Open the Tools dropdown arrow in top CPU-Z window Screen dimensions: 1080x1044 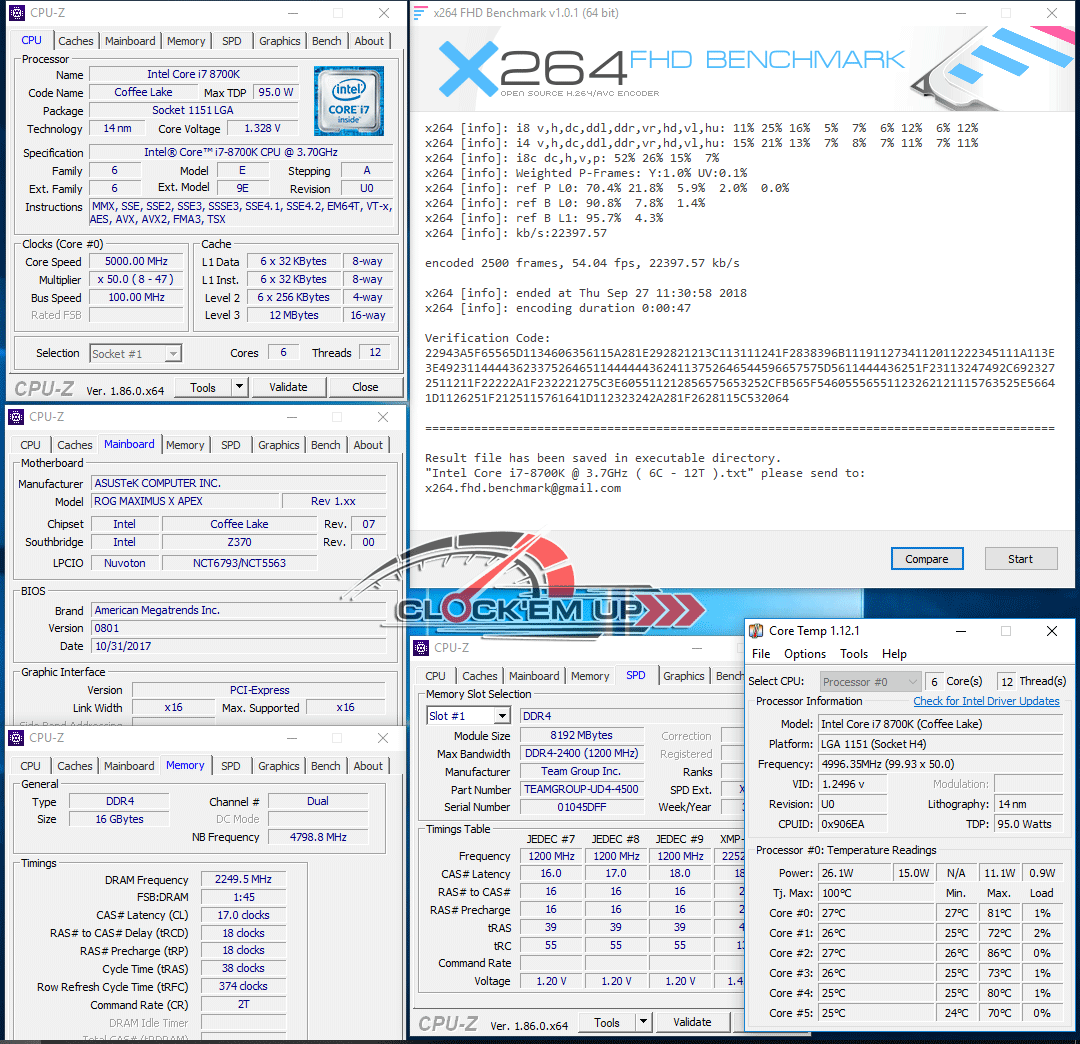tap(239, 387)
